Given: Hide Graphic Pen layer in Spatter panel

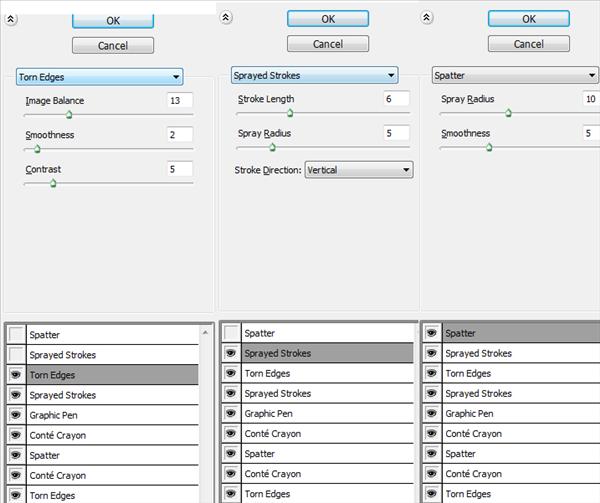Looking at the screenshot, I should [x=432, y=413].
